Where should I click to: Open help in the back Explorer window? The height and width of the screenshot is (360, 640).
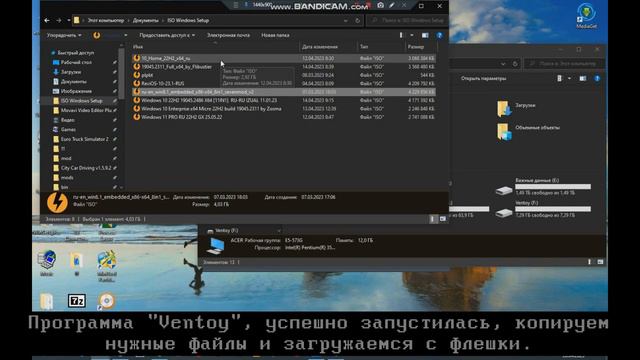click(597, 78)
